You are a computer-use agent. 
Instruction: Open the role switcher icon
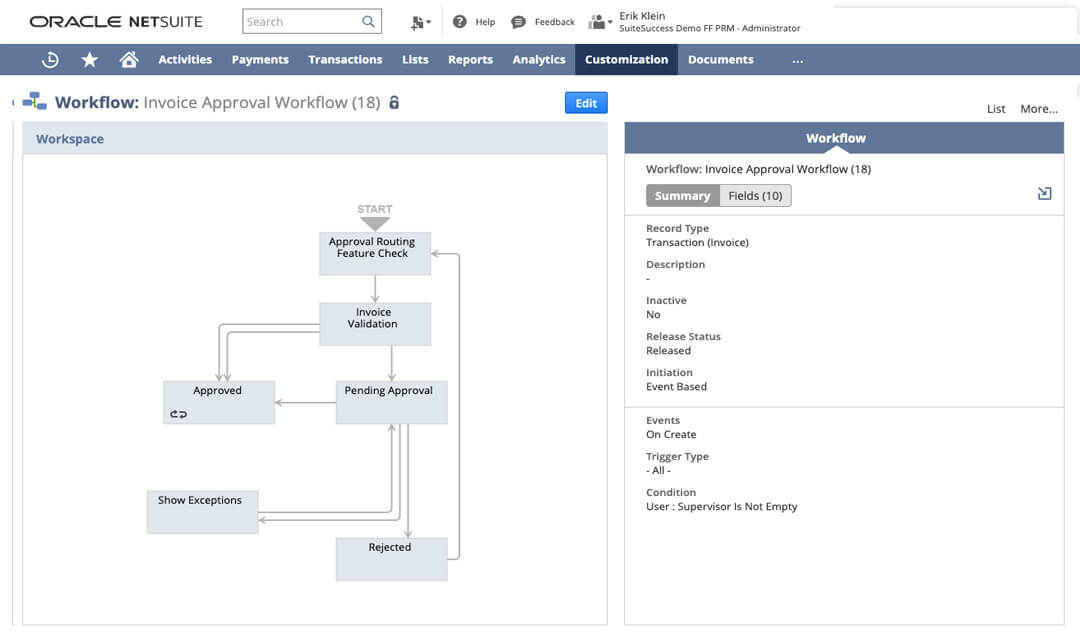(599, 22)
